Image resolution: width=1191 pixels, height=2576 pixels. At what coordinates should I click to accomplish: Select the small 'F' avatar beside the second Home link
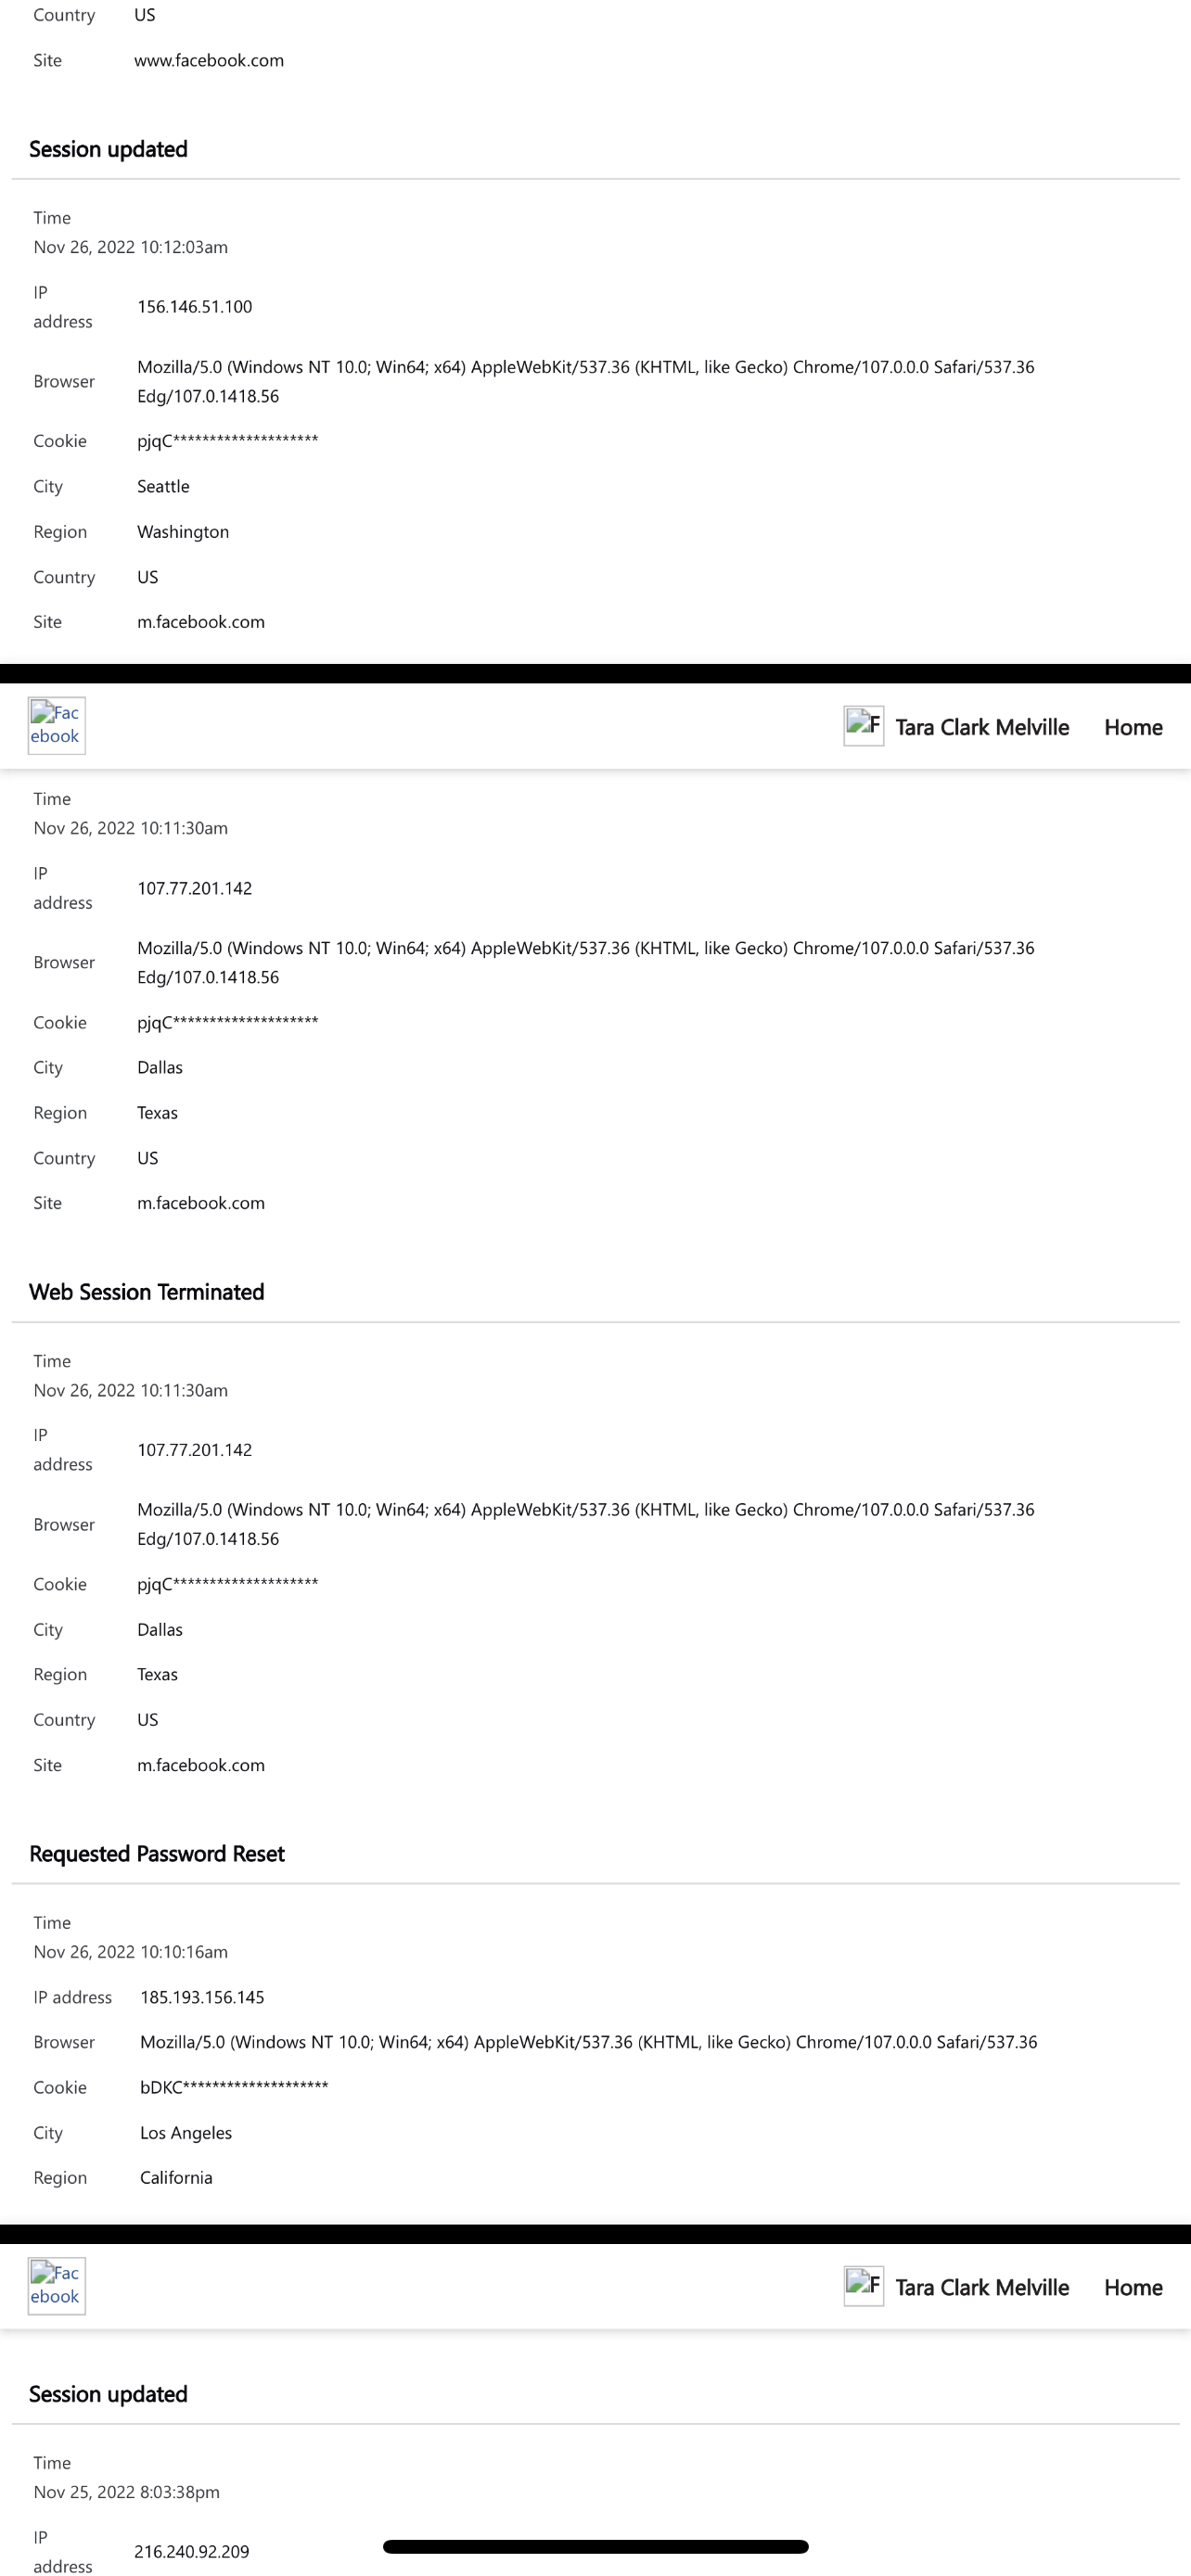(864, 2287)
